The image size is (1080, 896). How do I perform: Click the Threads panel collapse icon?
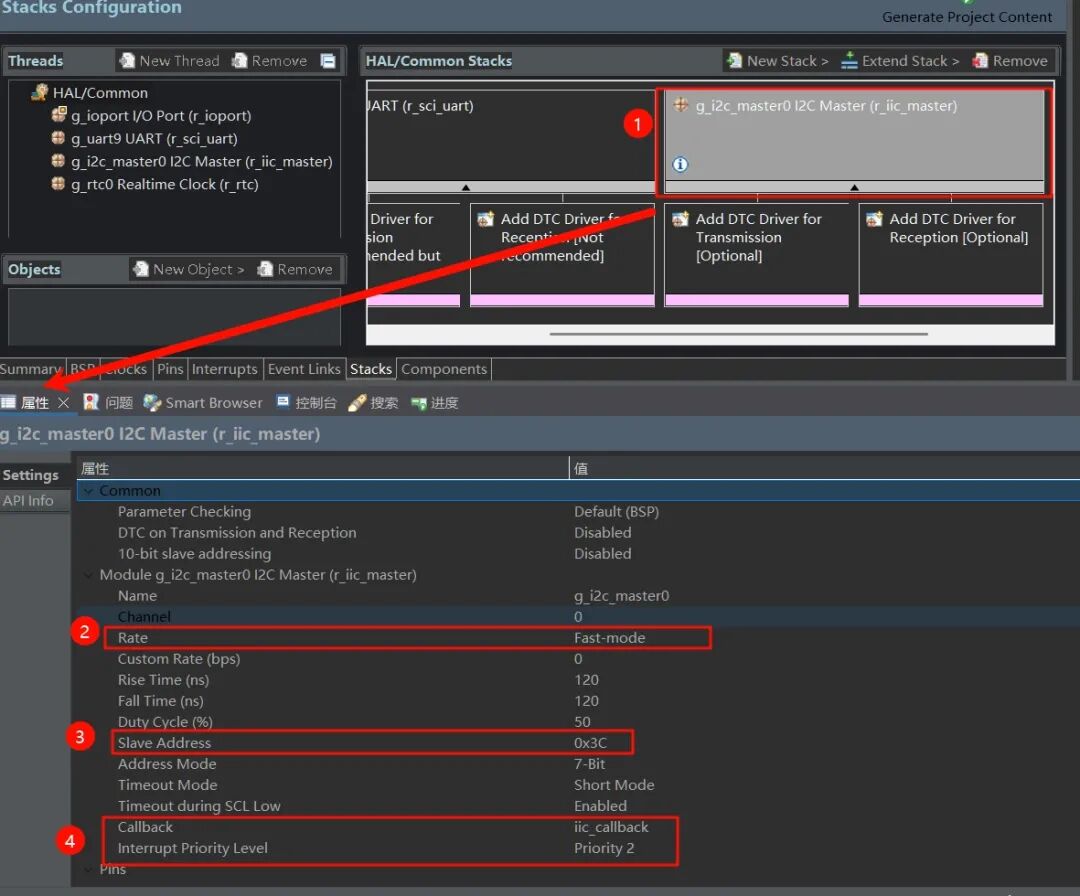(x=327, y=61)
